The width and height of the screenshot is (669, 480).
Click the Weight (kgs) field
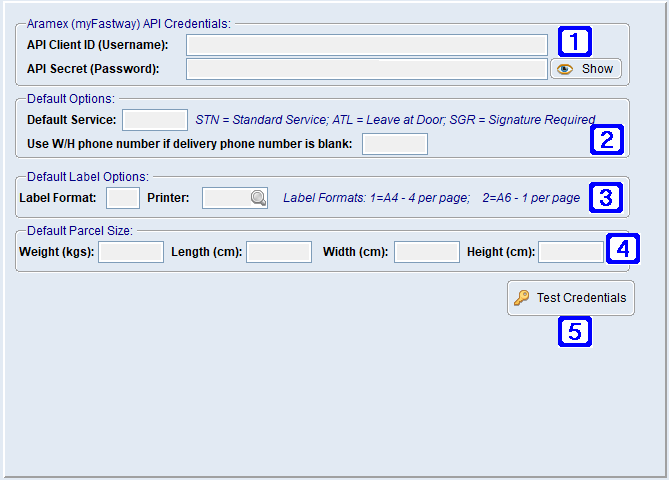tap(131, 252)
